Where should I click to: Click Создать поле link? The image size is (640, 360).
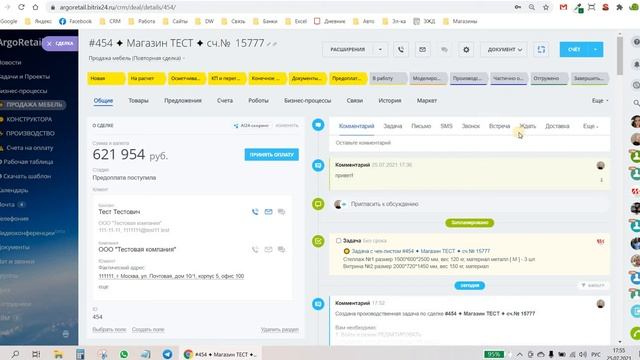pos(148,329)
